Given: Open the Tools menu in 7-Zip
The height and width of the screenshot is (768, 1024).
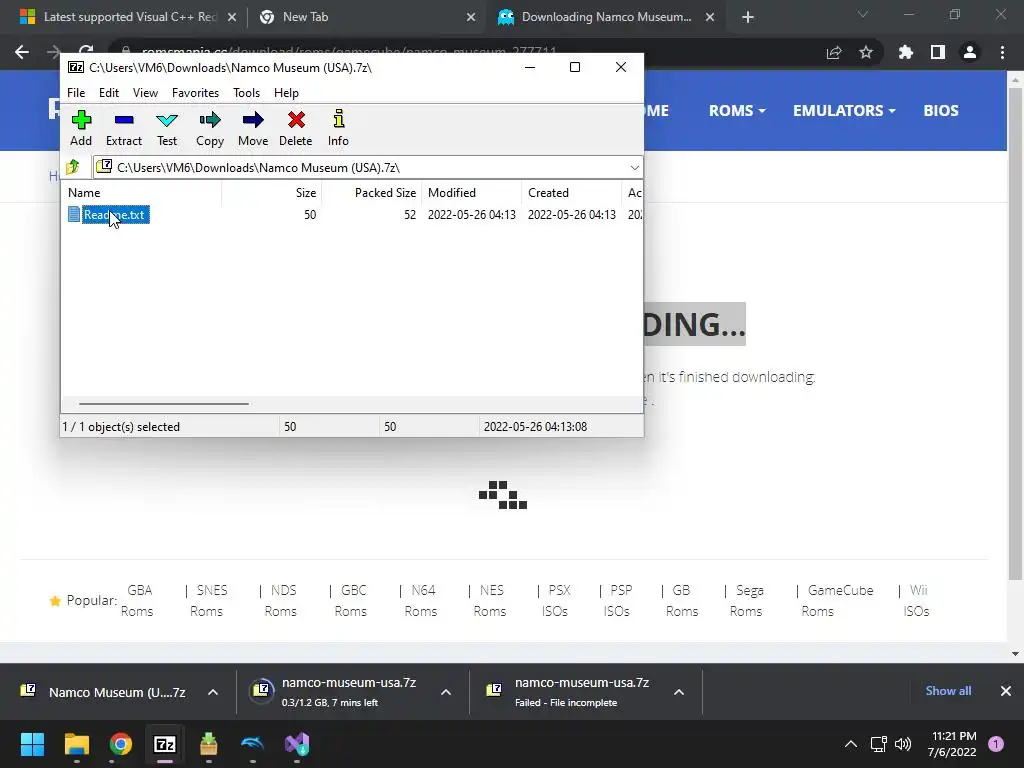Looking at the screenshot, I should (x=246, y=93).
